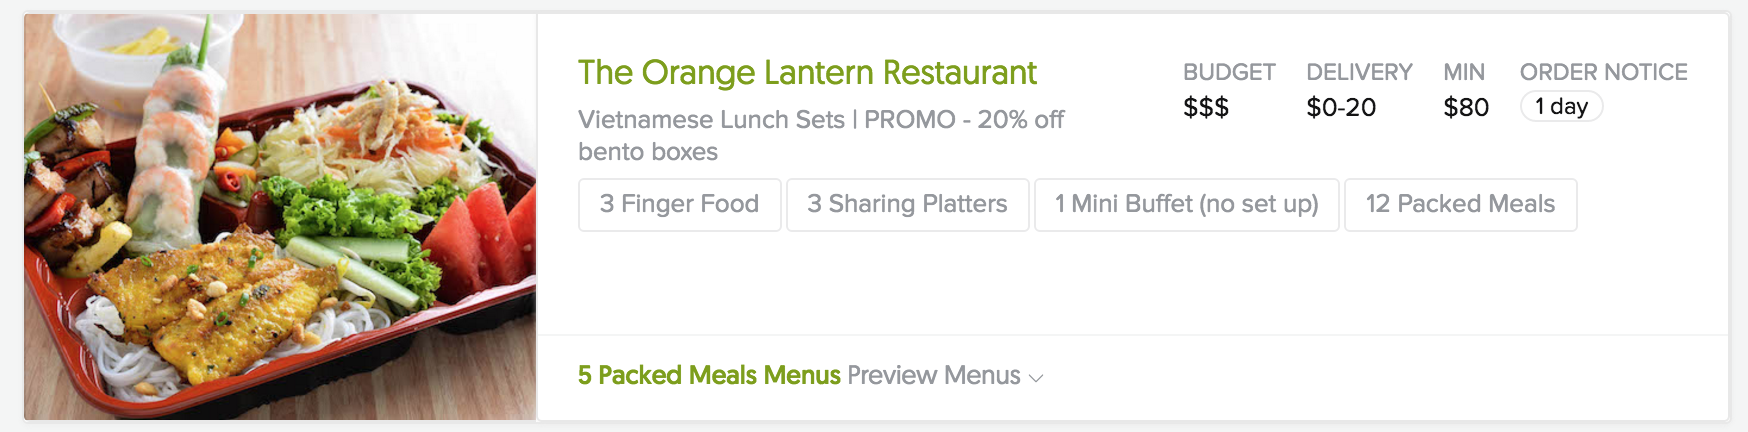The width and height of the screenshot is (1748, 432).
Task: Click the $80 minimum order value
Action: point(1466,108)
